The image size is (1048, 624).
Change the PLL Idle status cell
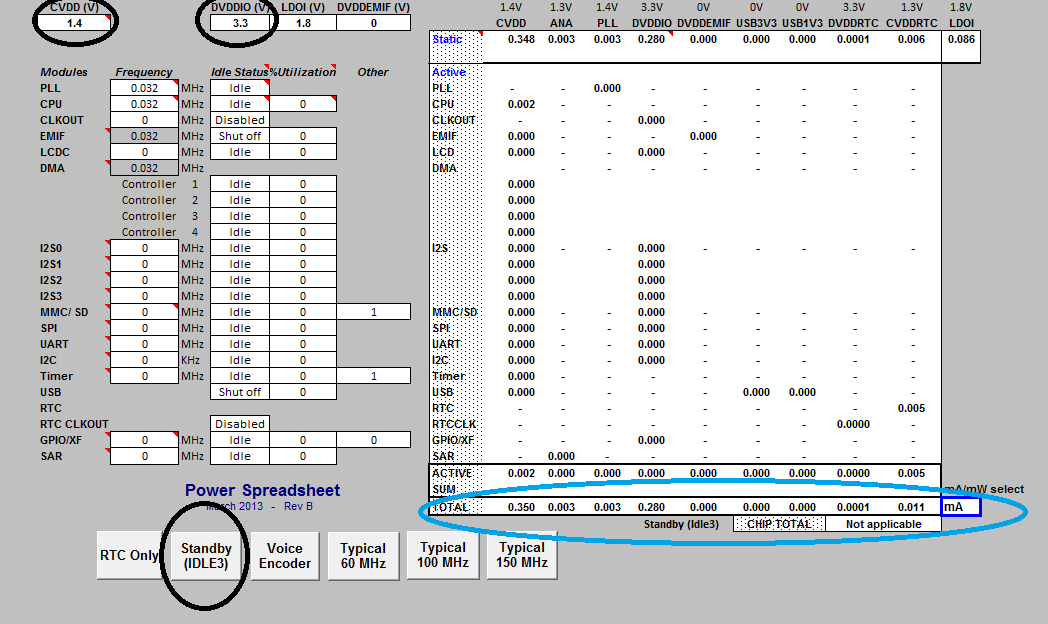[240, 88]
